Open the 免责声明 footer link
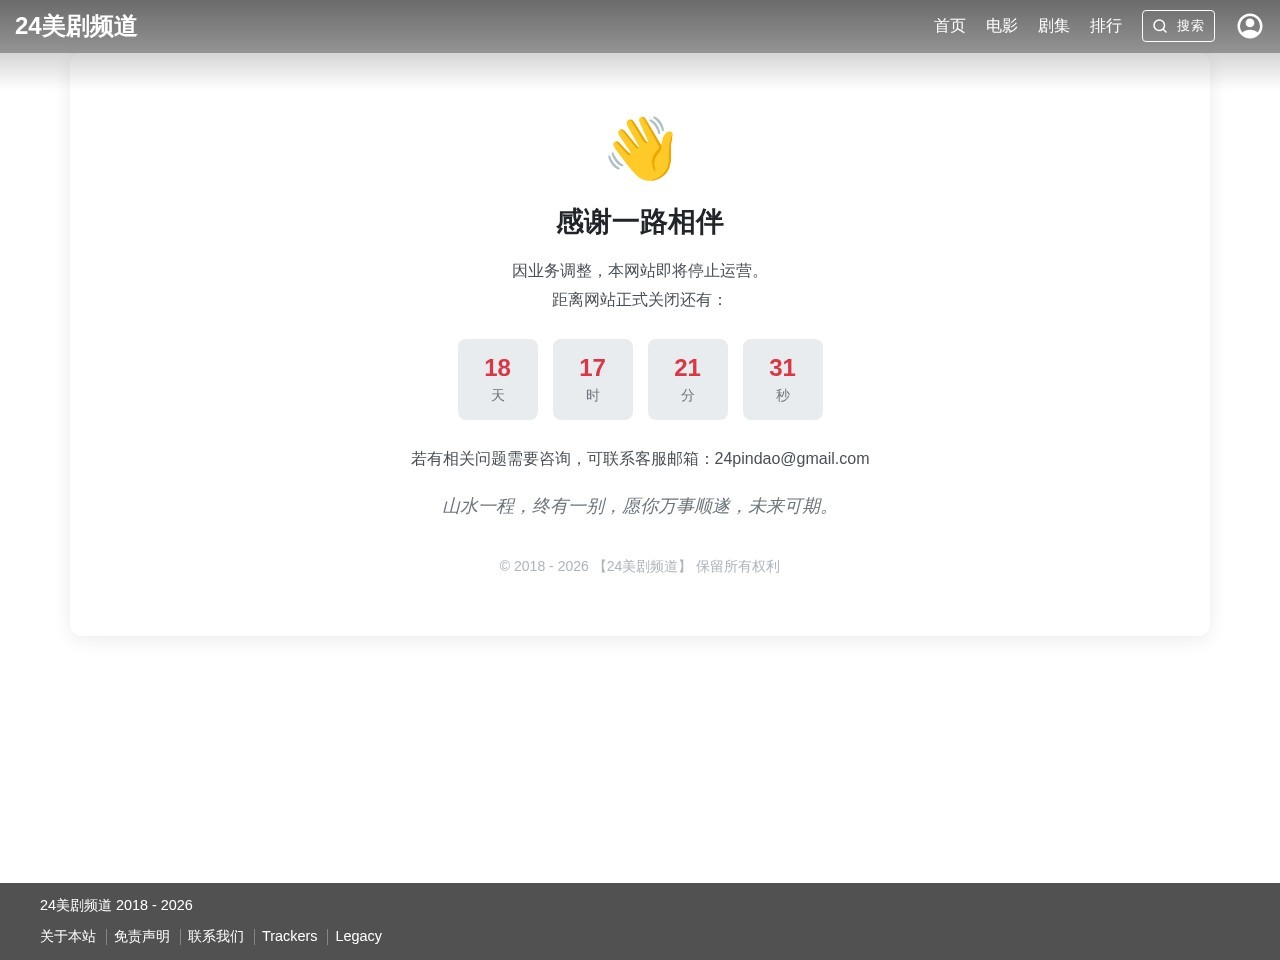 pos(141,936)
